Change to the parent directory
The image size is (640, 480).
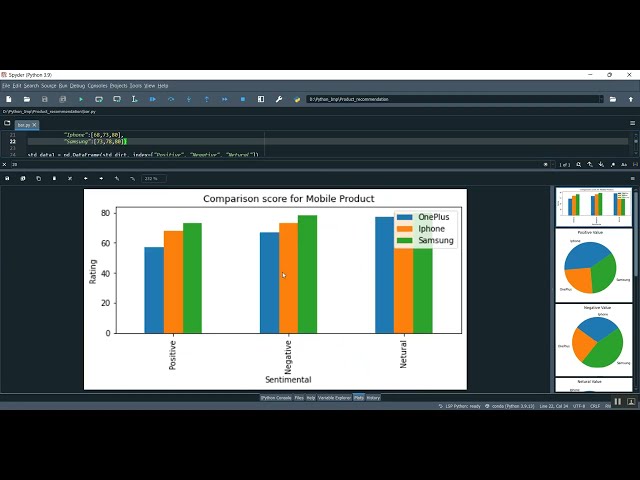tap(631, 99)
